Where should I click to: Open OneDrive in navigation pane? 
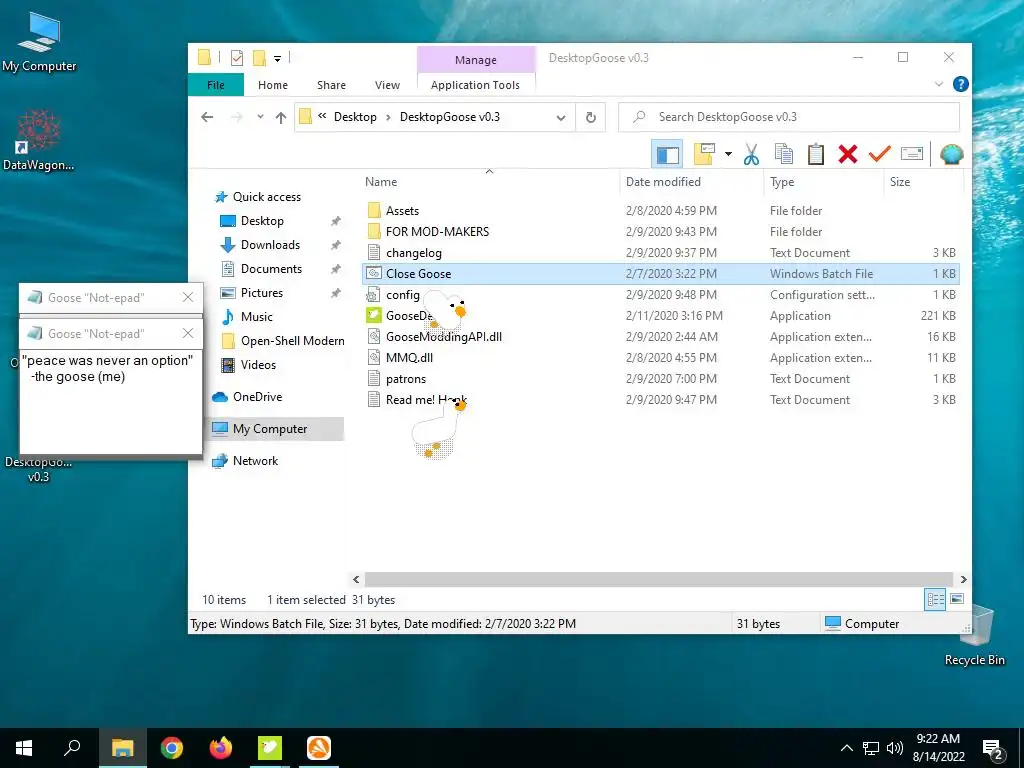(x=257, y=397)
